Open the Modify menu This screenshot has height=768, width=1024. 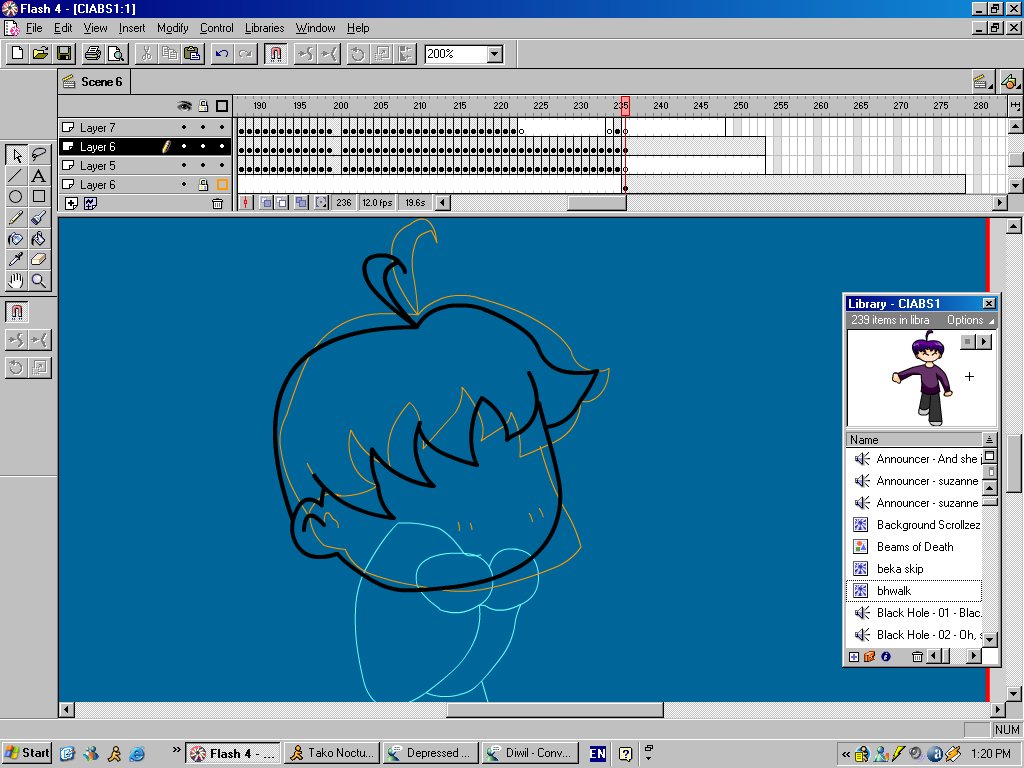[x=172, y=28]
